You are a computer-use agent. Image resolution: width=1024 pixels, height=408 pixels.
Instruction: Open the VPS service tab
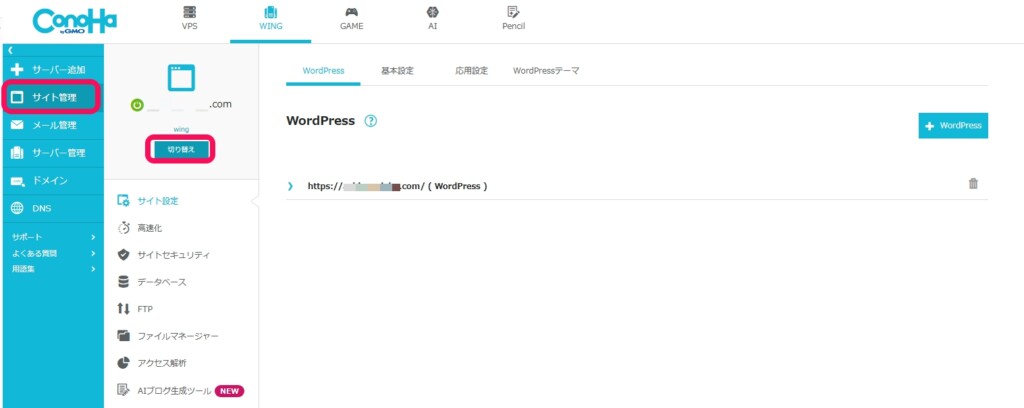click(x=189, y=18)
